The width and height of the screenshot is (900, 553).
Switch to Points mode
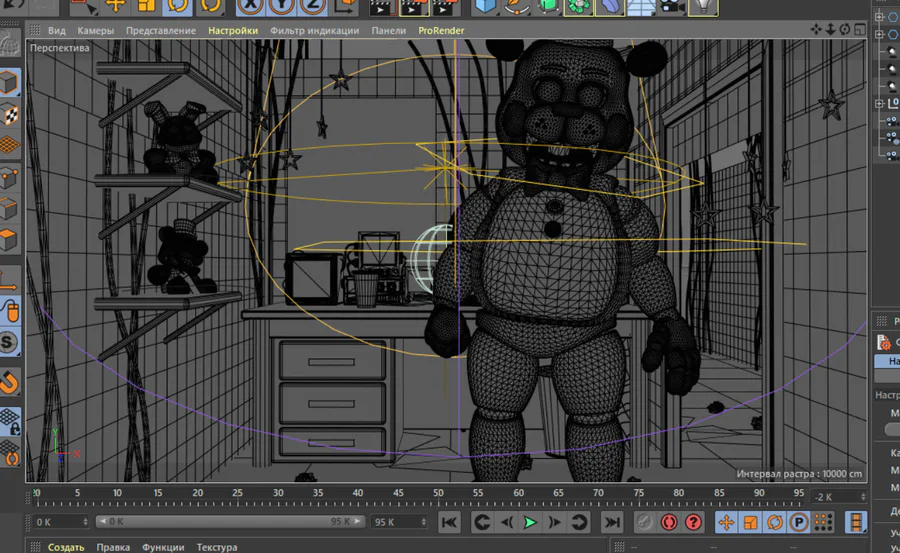point(9,177)
